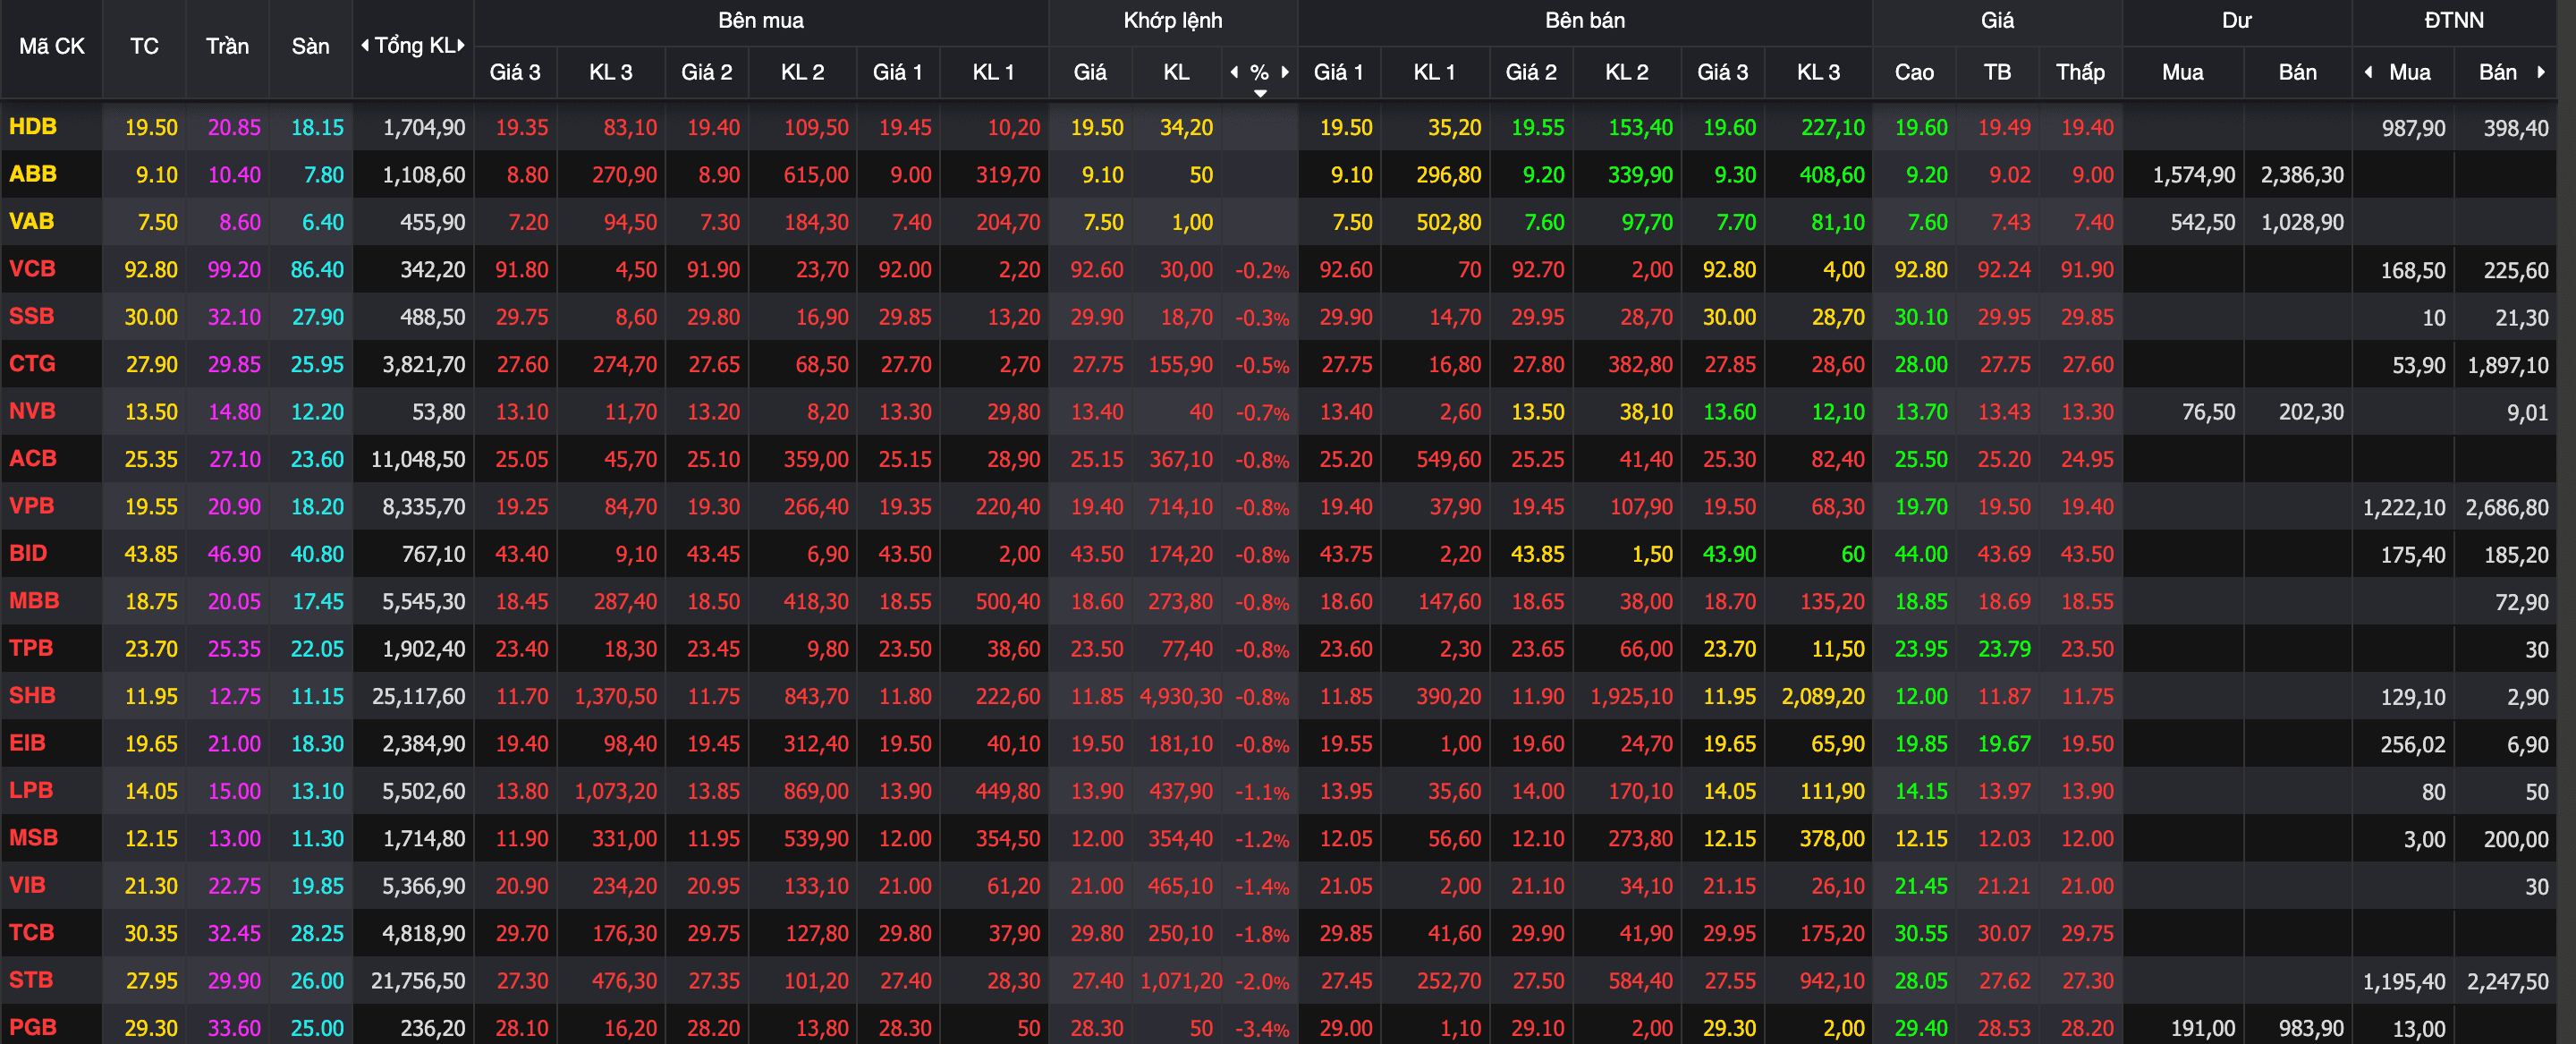
Task: Click Khớp lệnh Giá column header
Action: coord(1090,72)
